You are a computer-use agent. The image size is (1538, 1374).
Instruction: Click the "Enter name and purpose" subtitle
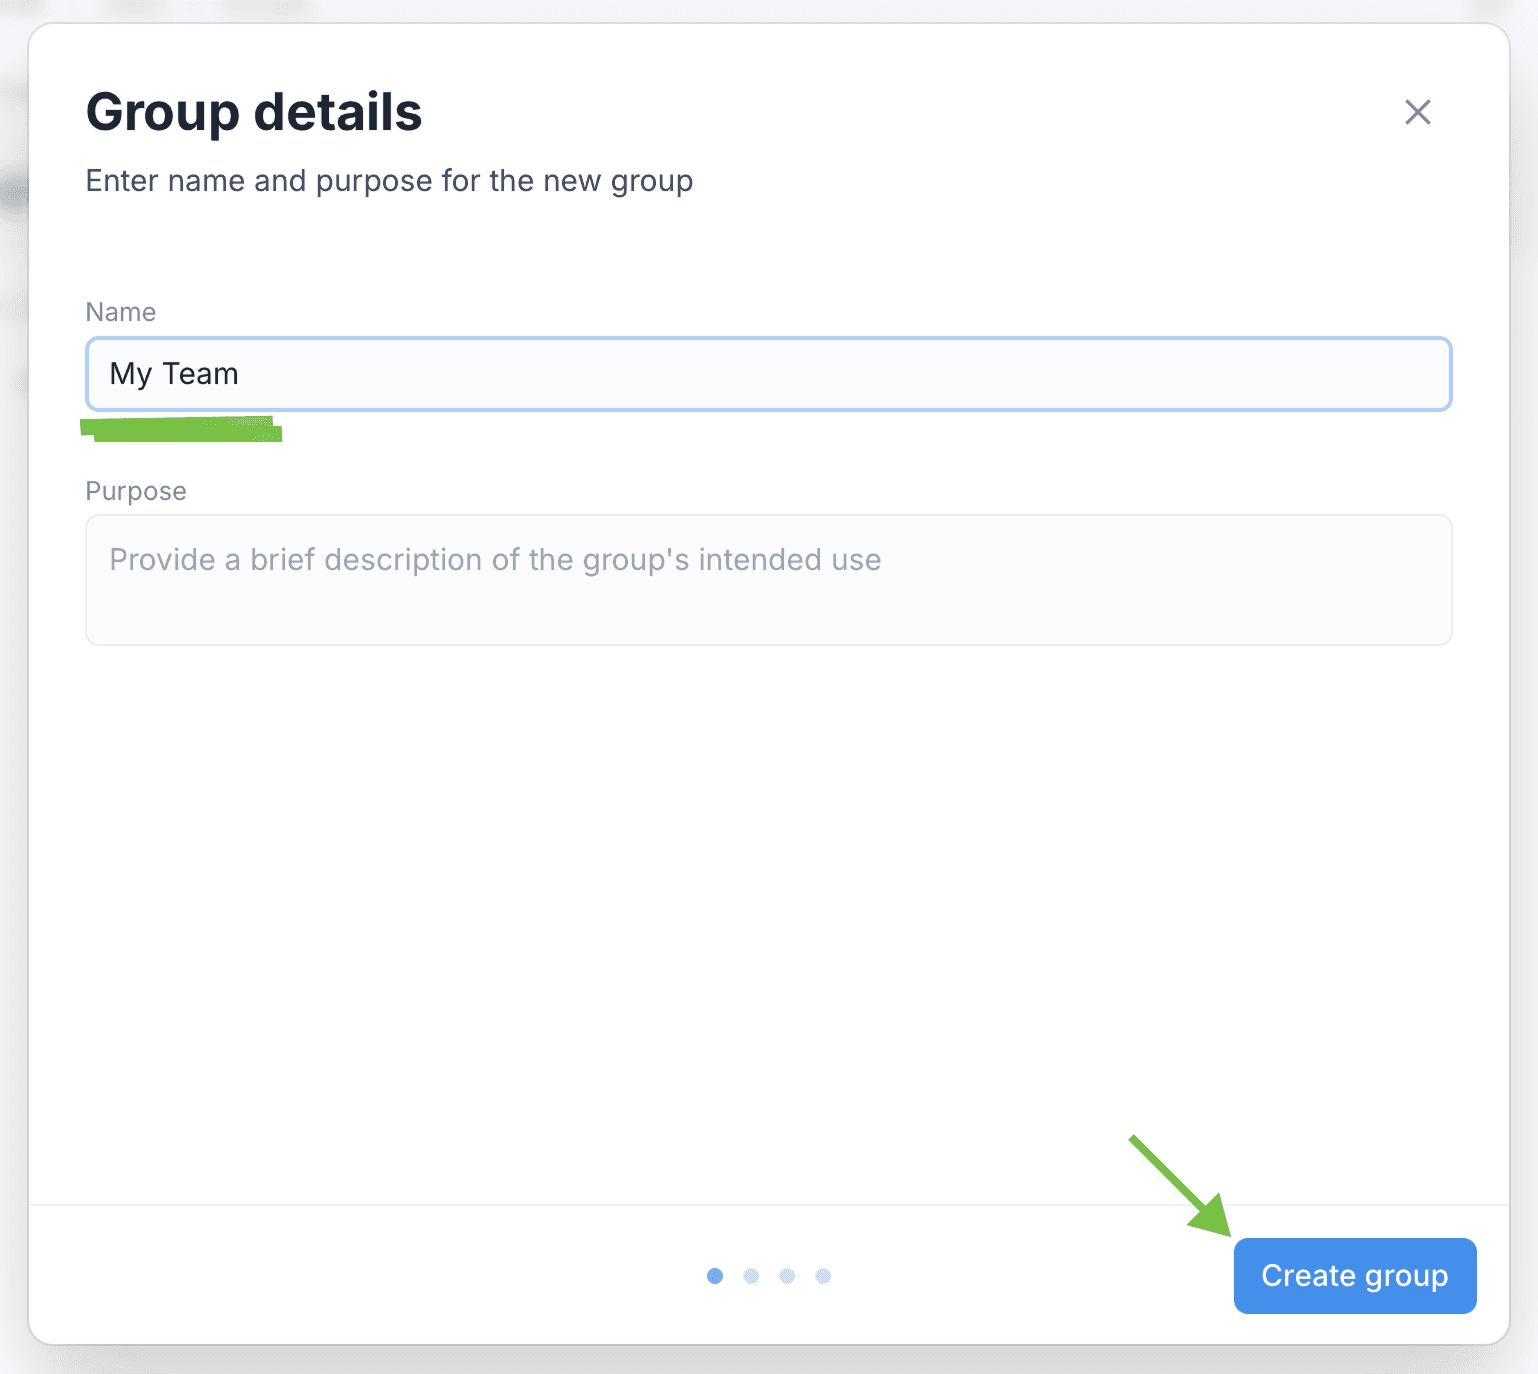click(x=389, y=181)
